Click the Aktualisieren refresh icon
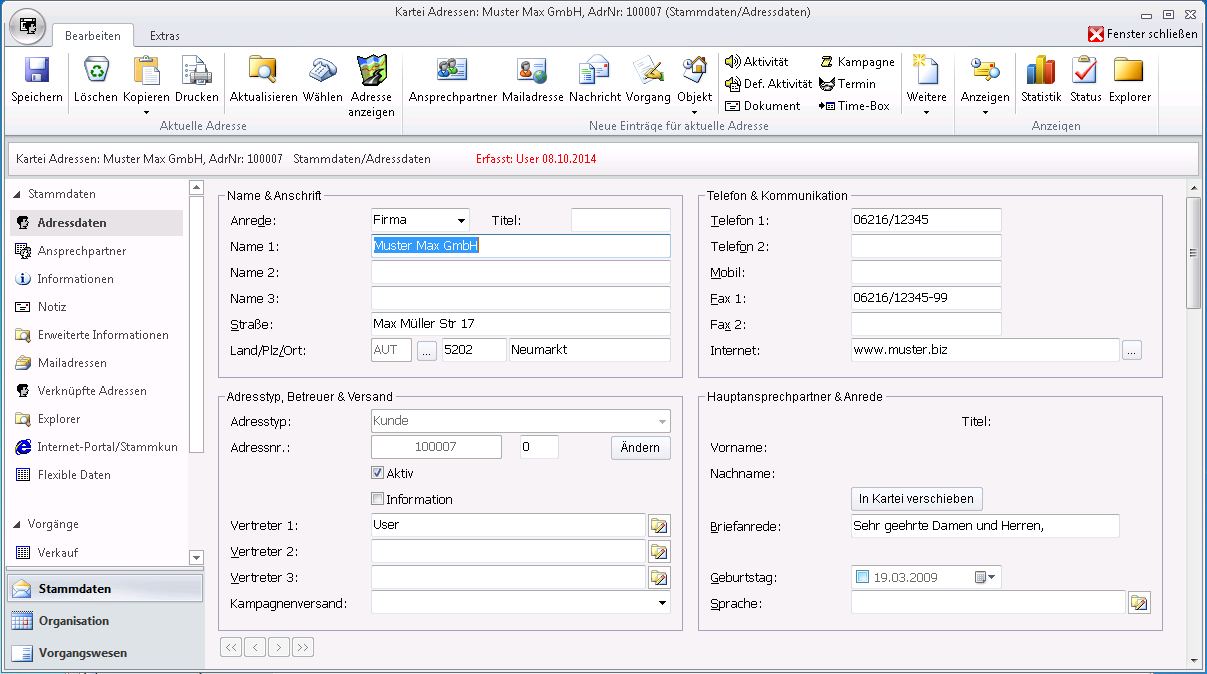The width and height of the screenshot is (1207, 674). pyautogui.click(x=263, y=71)
